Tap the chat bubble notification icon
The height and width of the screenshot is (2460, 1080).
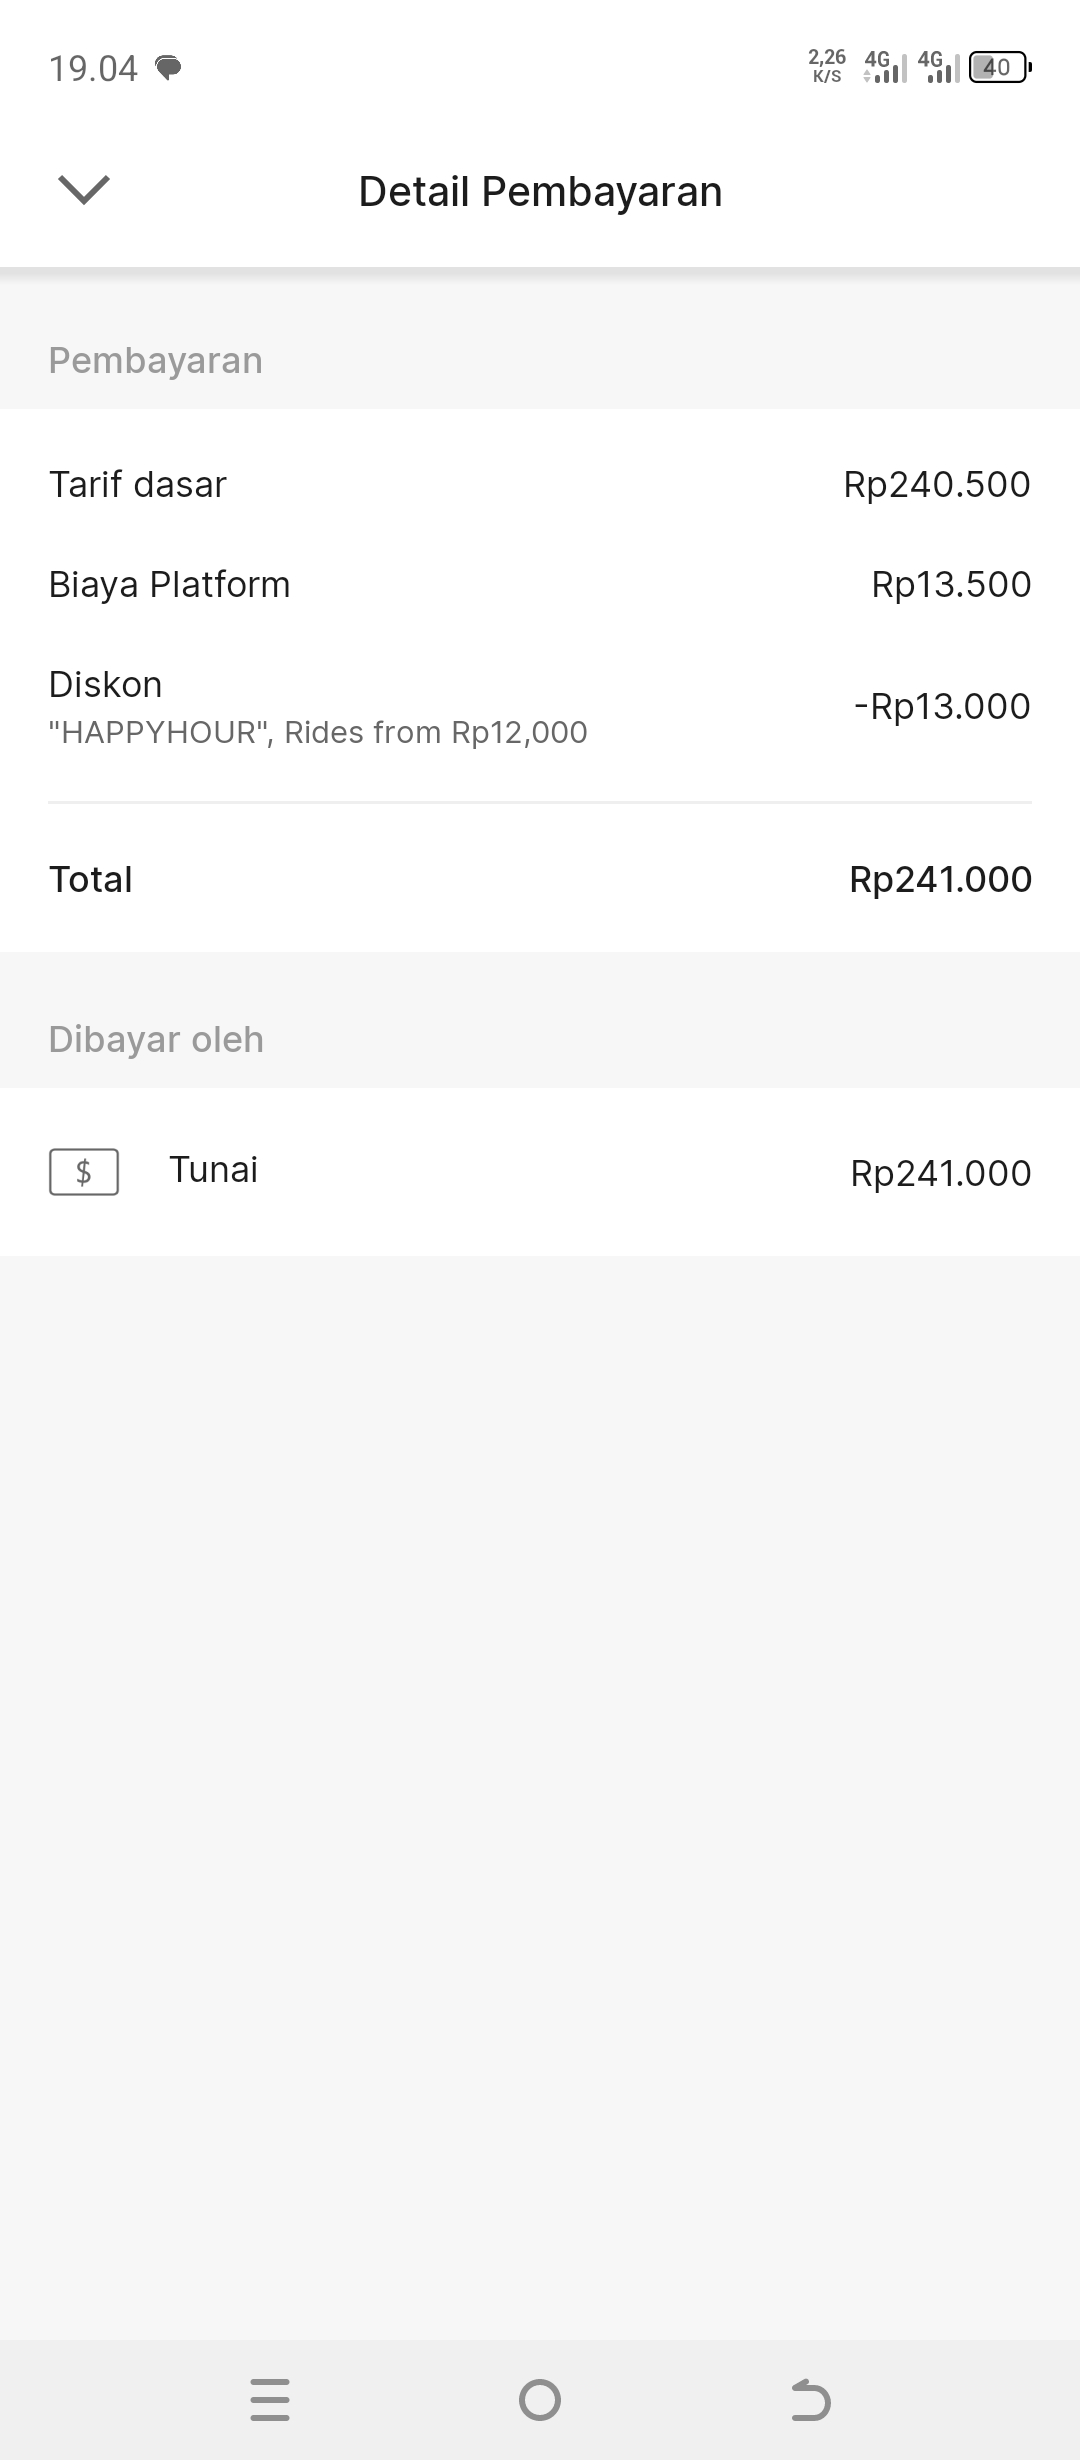pyautogui.click(x=168, y=68)
